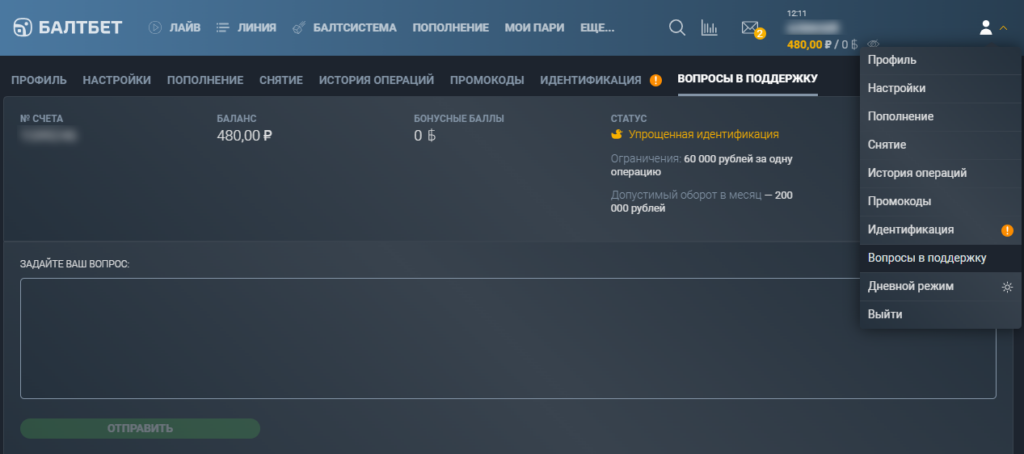Click the Упрощенная идентификация status link
The height and width of the screenshot is (454, 1024).
703,134
